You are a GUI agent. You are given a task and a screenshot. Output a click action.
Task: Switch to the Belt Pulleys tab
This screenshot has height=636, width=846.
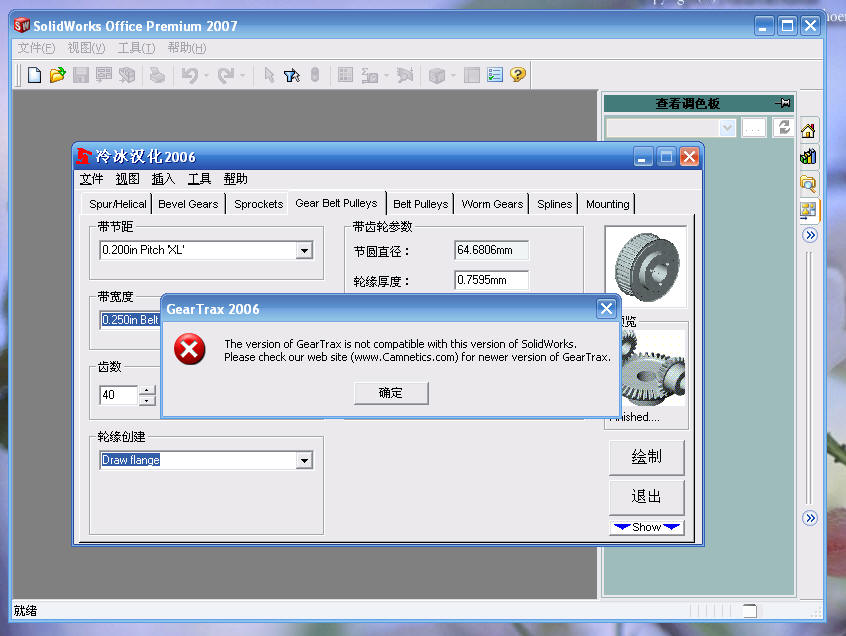[420, 204]
